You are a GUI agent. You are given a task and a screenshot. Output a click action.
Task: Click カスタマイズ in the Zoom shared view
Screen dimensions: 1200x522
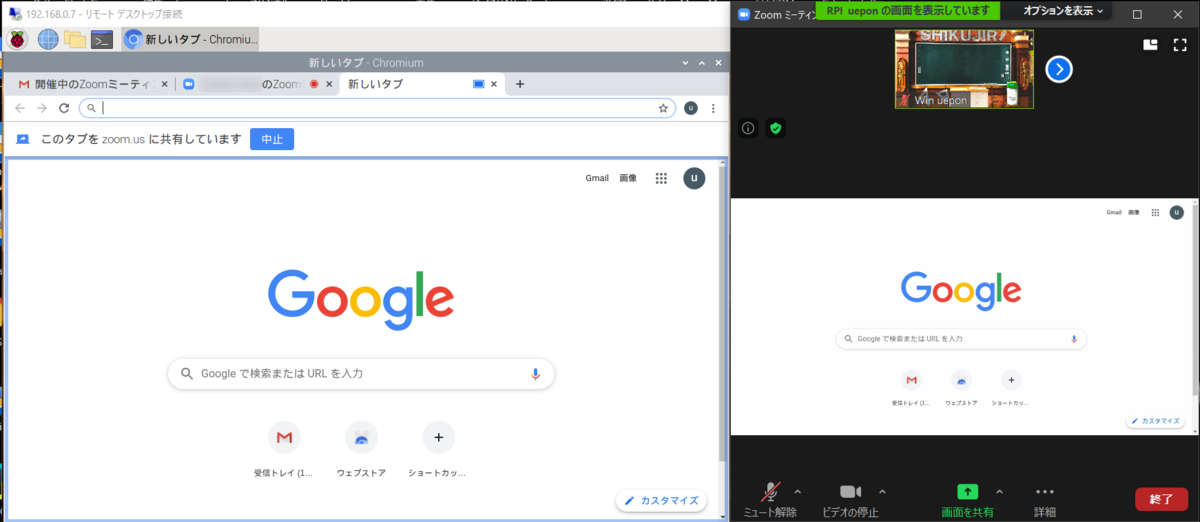[1155, 421]
